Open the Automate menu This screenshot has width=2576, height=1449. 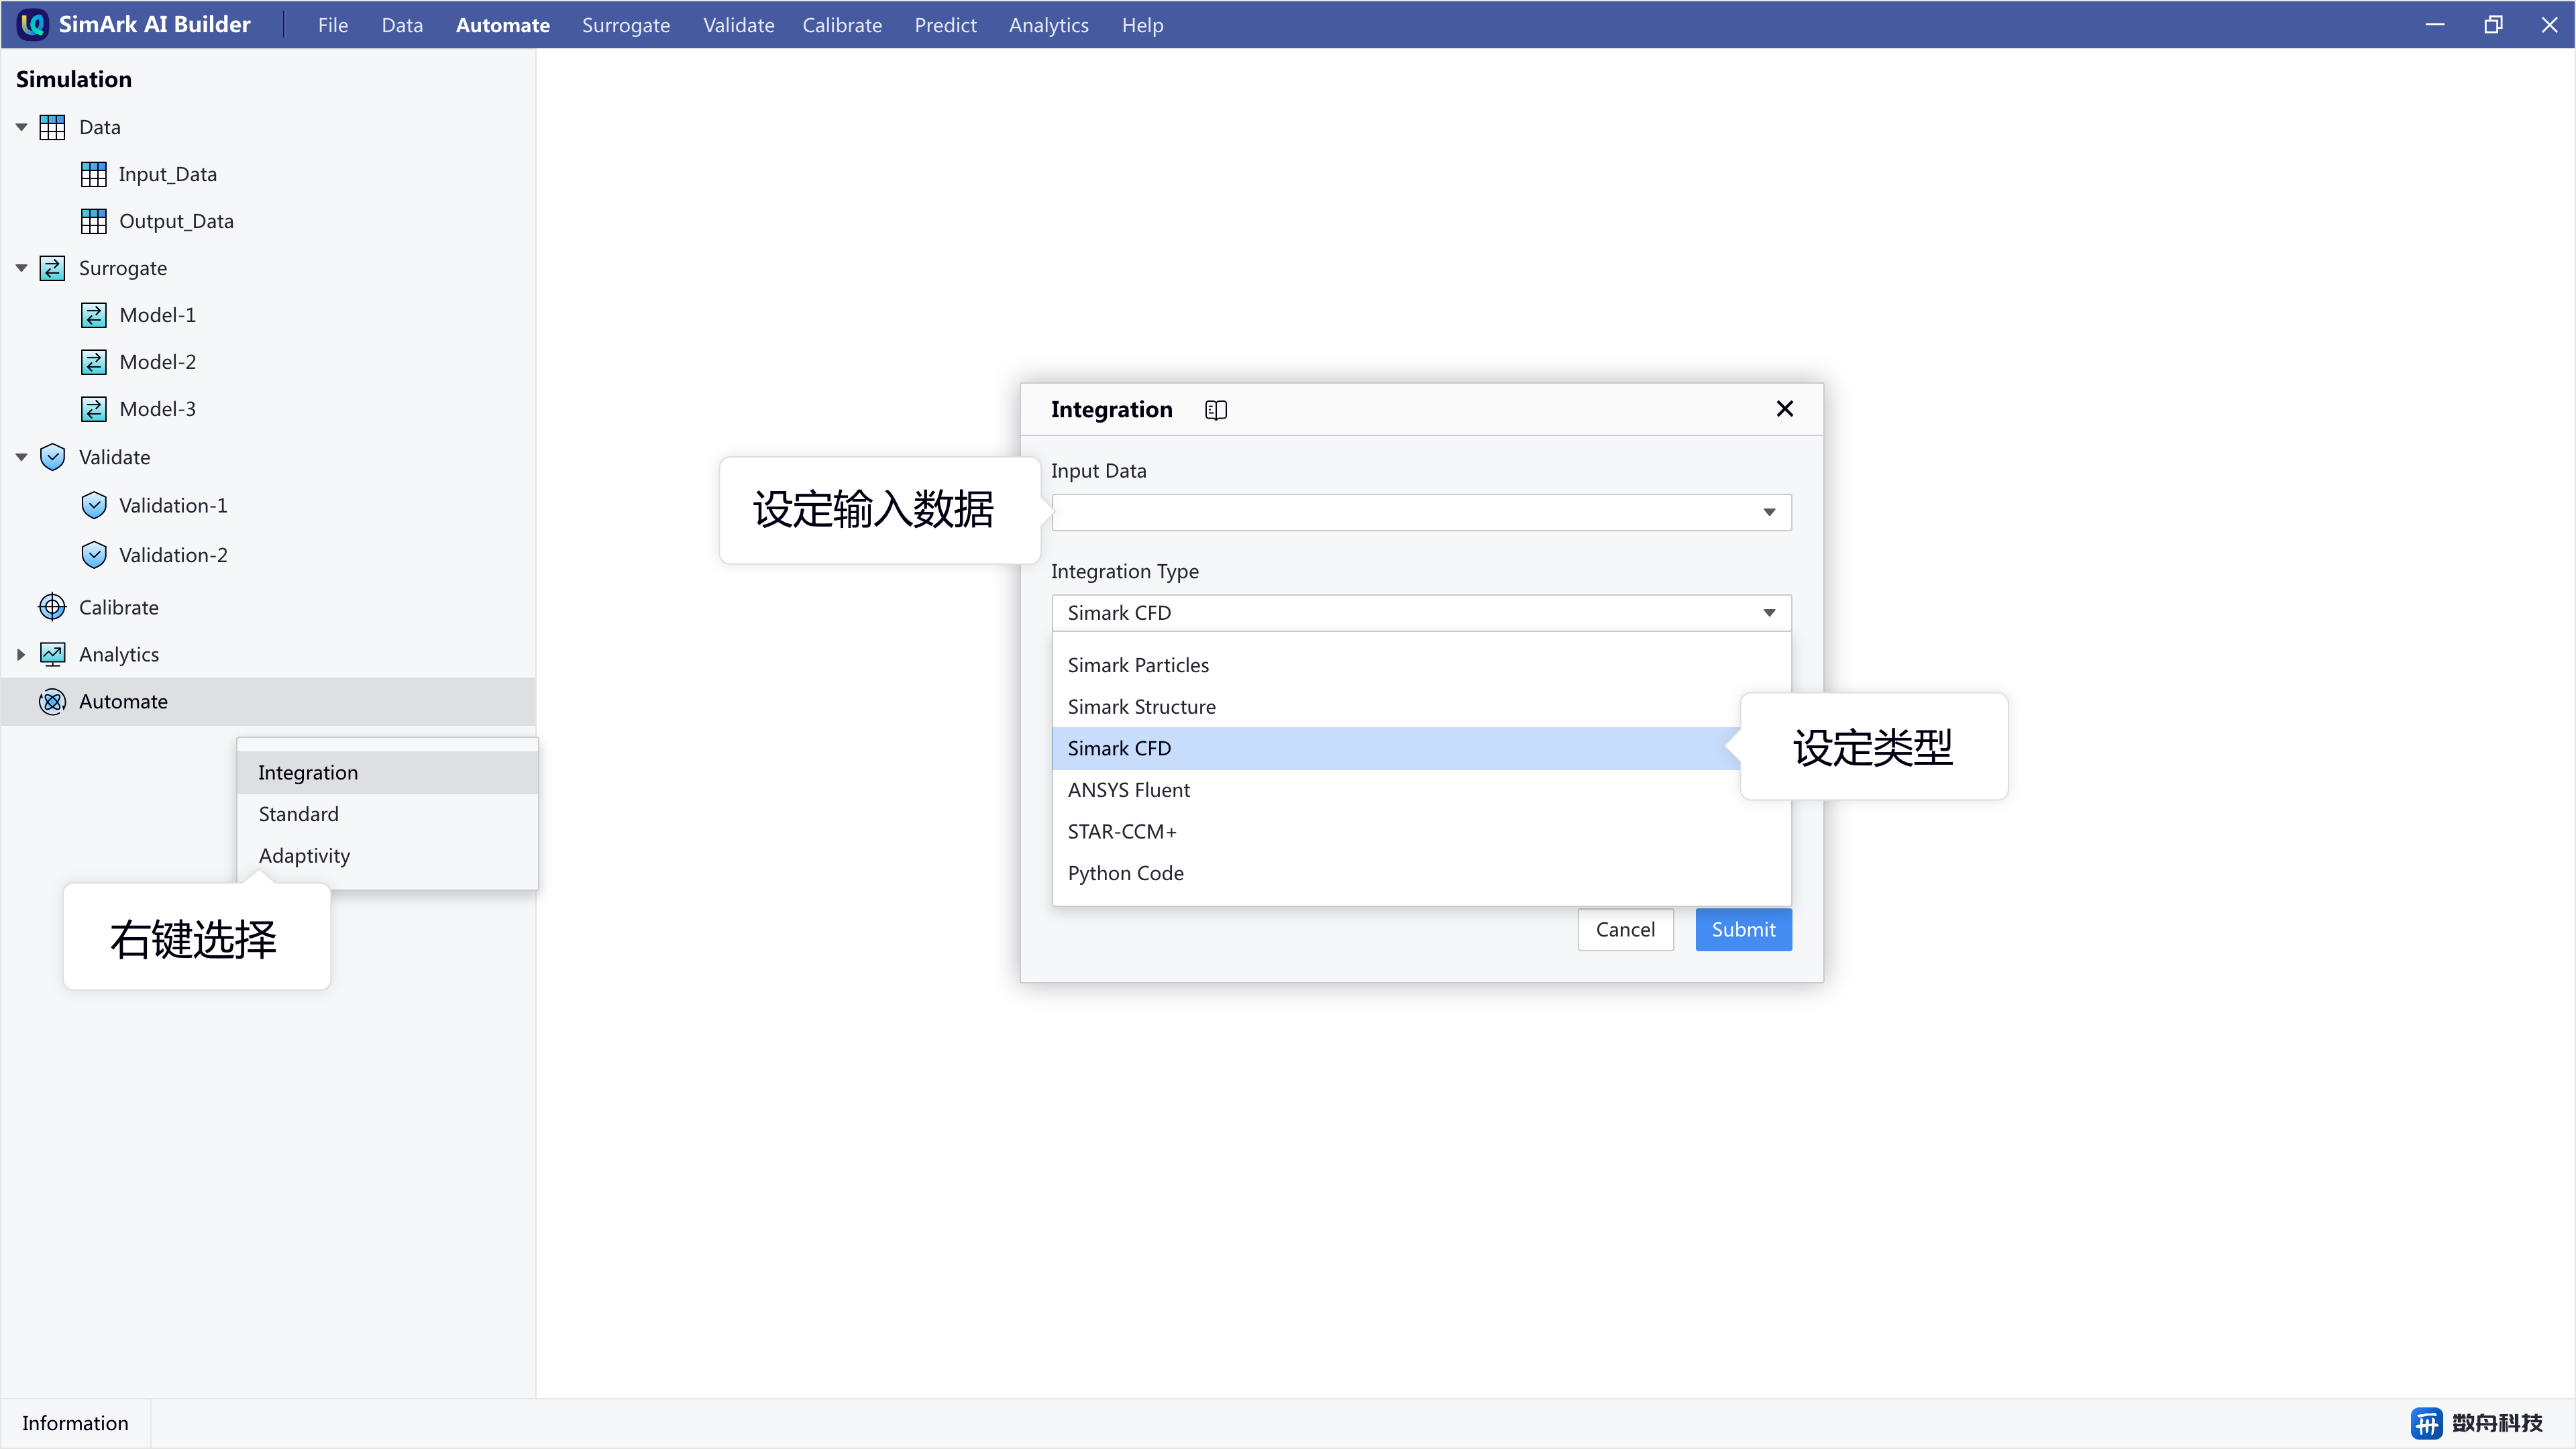pos(503,25)
